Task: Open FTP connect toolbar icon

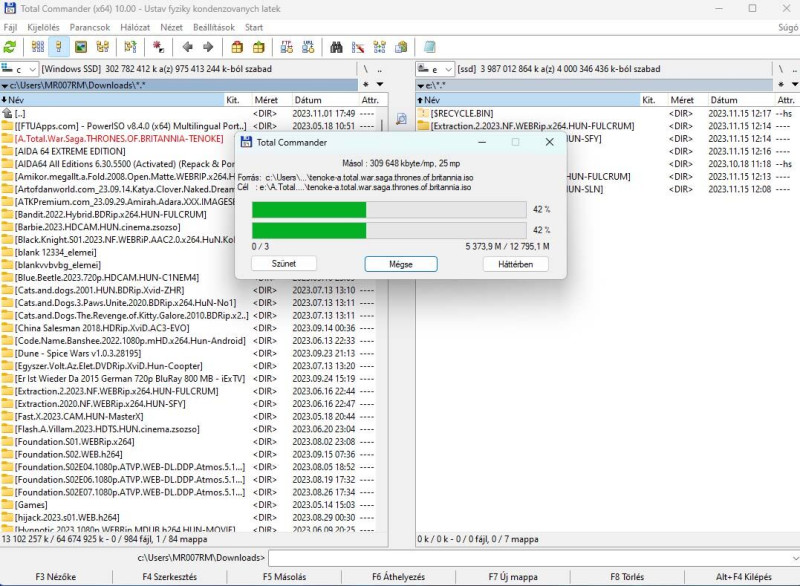Action: point(287,47)
